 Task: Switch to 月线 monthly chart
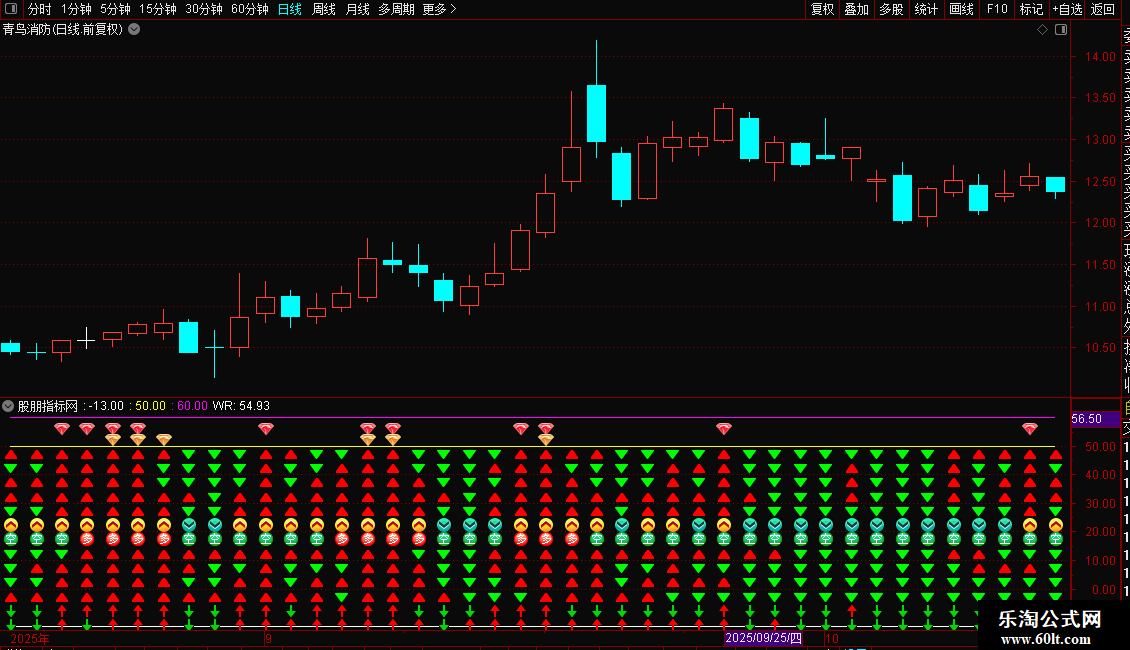point(357,9)
